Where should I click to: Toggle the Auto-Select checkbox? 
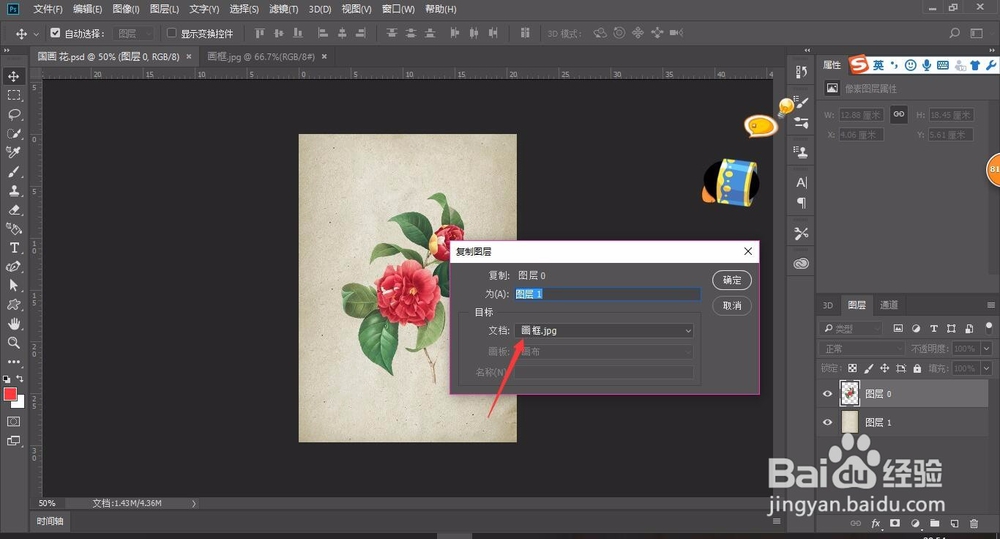point(55,33)
